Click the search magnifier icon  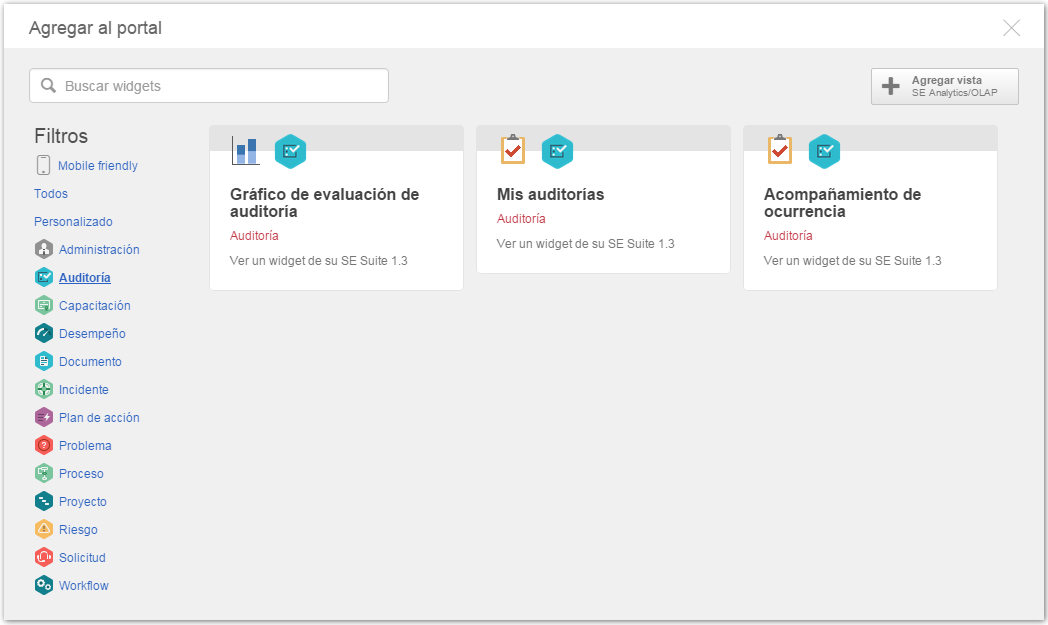[x=49, y=86]
